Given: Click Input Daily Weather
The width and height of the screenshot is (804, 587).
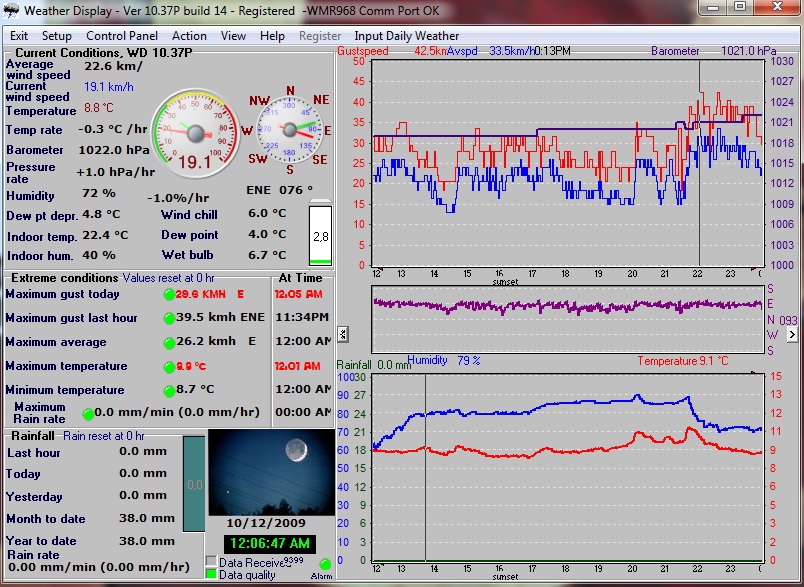Looking at the screenshot, I should (407, 36).
